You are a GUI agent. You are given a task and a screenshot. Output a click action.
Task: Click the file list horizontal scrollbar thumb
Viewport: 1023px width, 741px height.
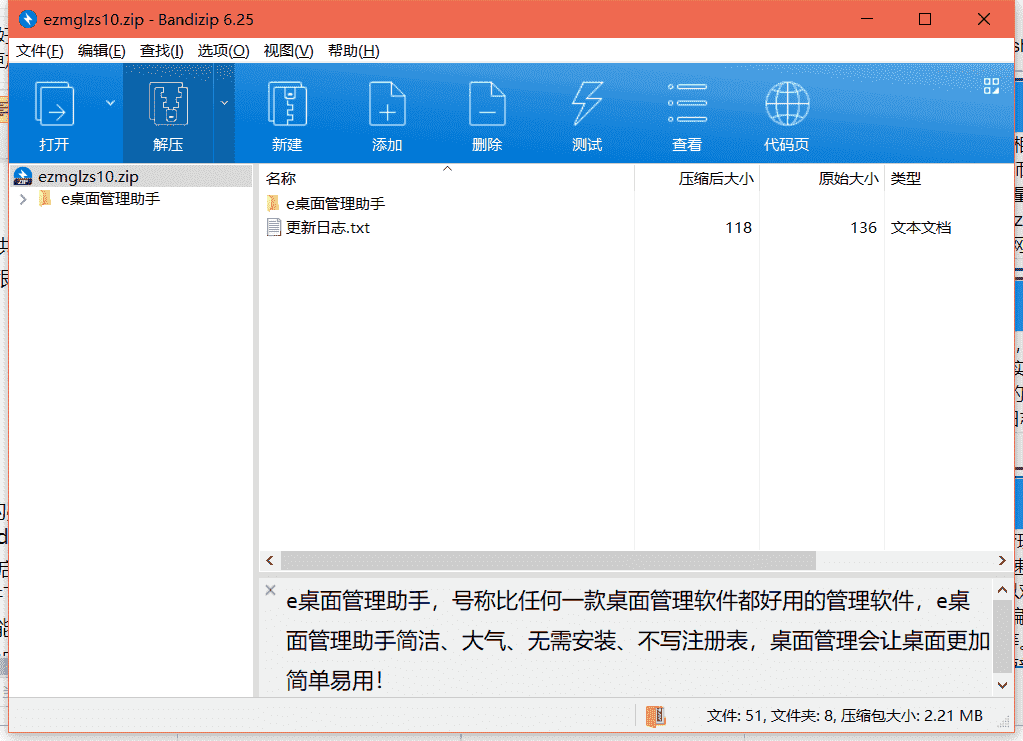click(548, 560)
